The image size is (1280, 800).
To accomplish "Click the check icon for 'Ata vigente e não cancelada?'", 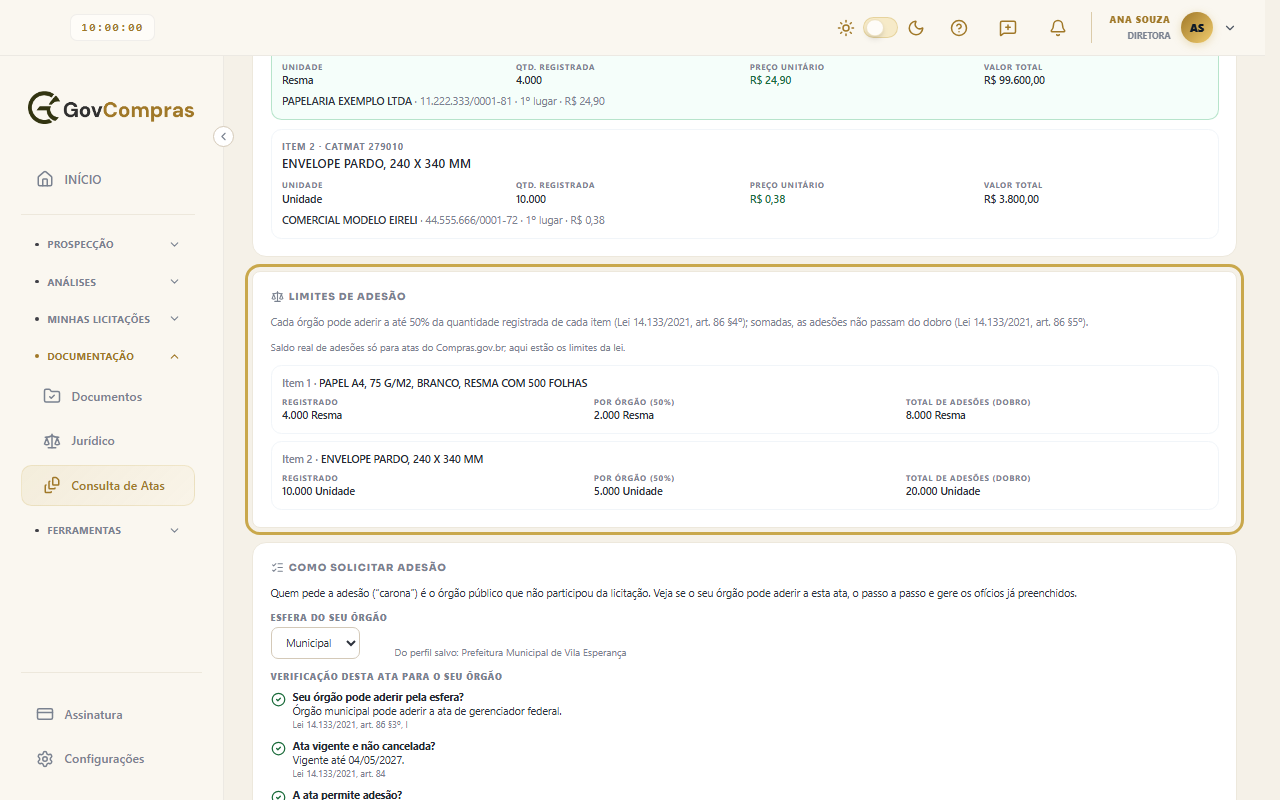I will coord(278,748).
